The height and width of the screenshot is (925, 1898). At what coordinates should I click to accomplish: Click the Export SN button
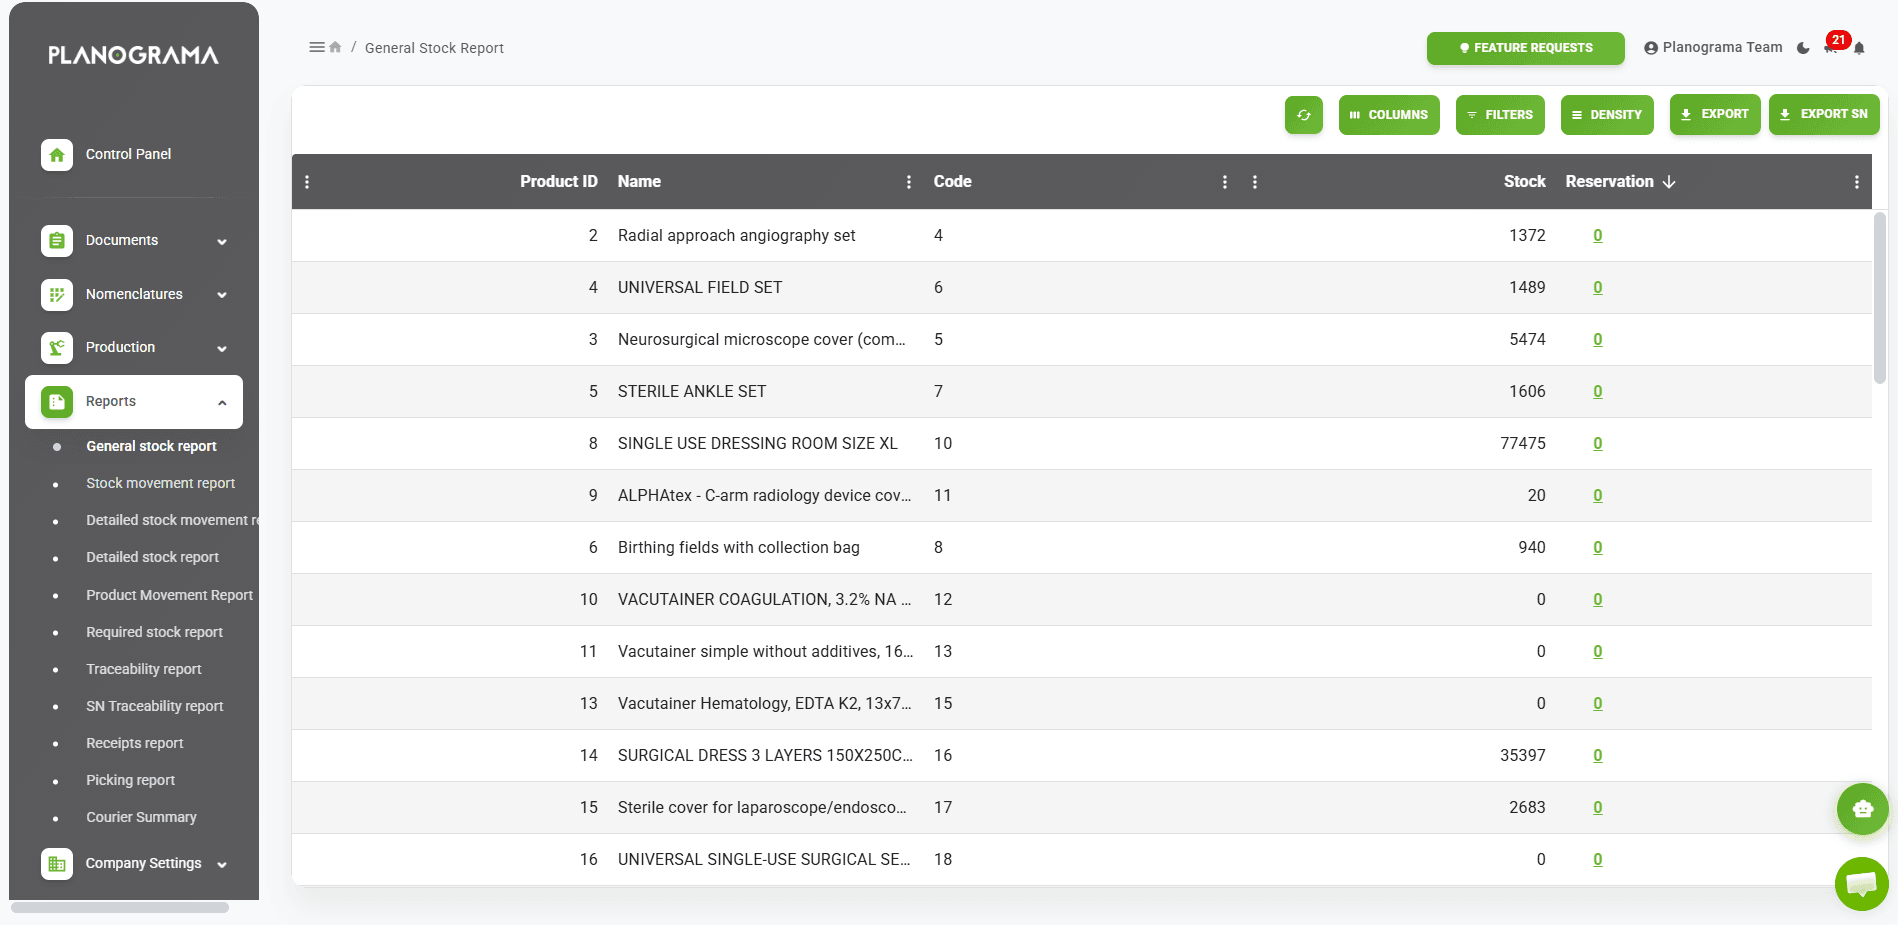tap(1824, 115)
